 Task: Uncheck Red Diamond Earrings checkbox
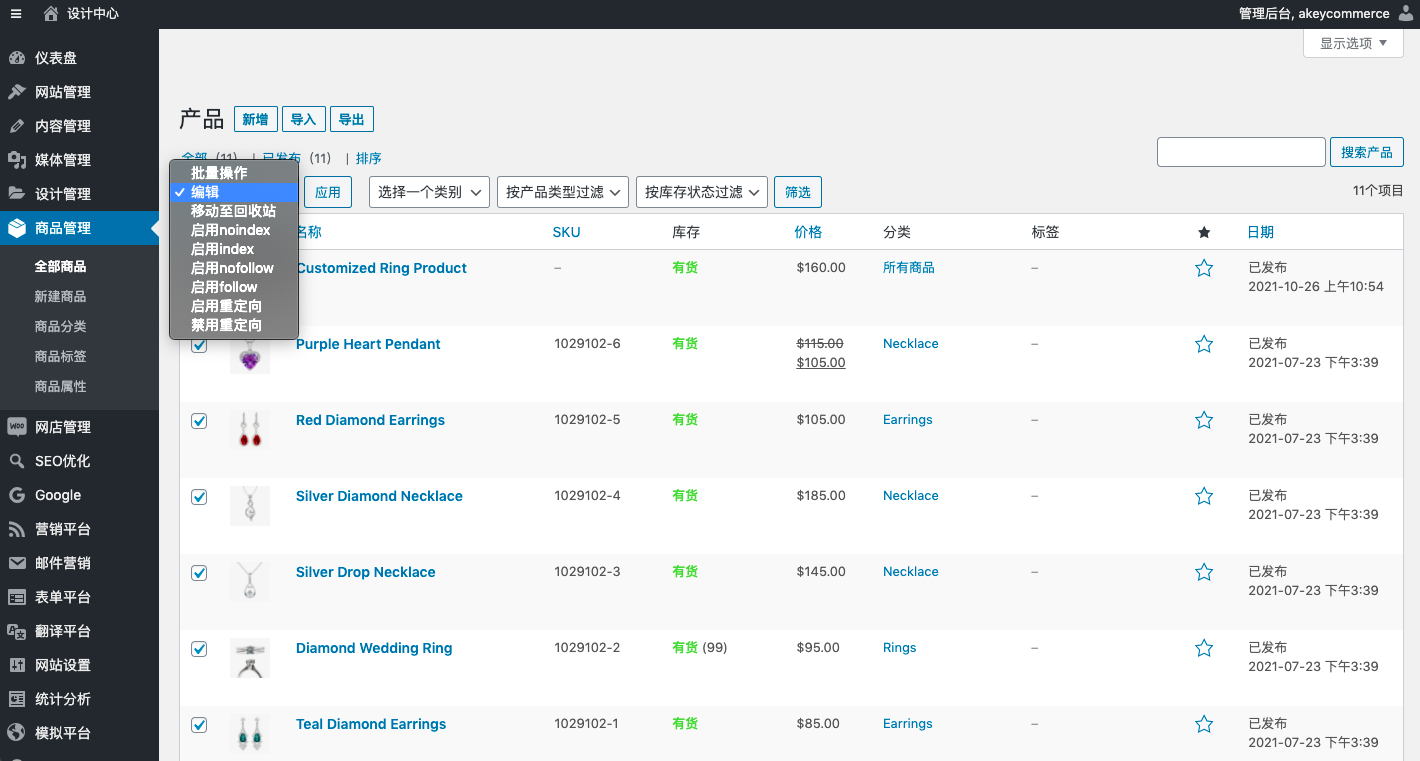tap(199, 421)
